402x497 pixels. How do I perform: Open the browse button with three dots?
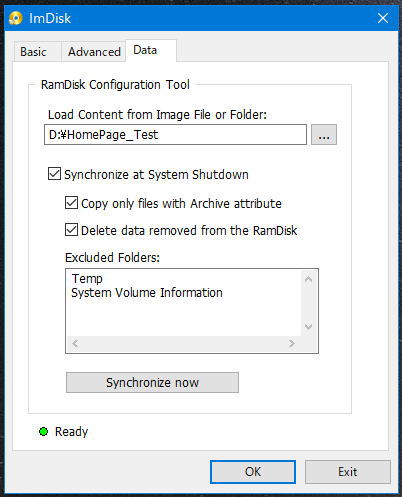click(324, 135)
